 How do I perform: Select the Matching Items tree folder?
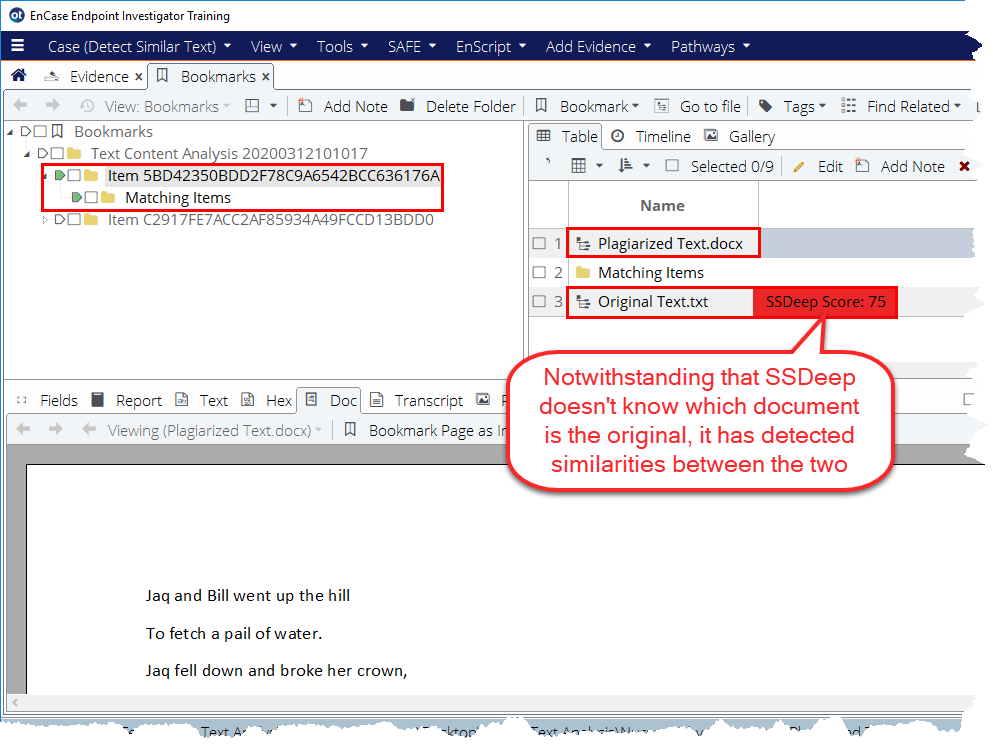[178, 198]
